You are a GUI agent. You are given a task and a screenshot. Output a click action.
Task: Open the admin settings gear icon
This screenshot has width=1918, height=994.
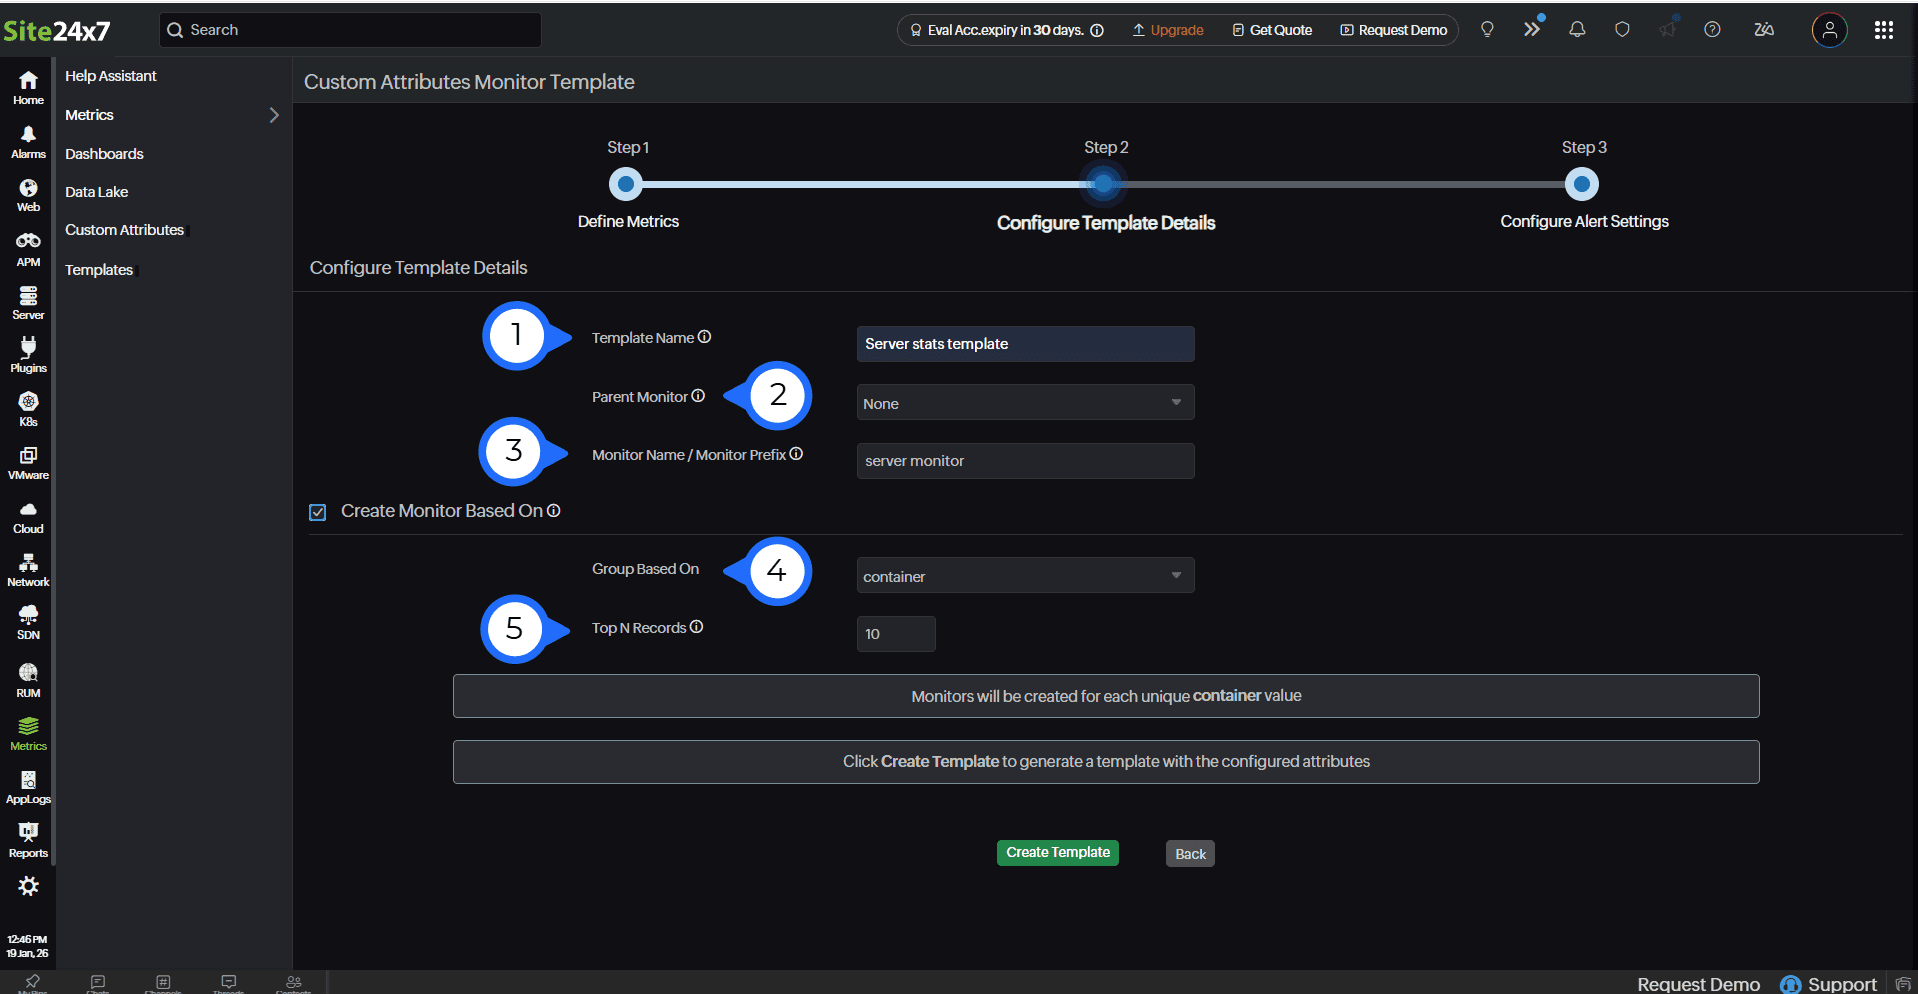tap(28, 886)
